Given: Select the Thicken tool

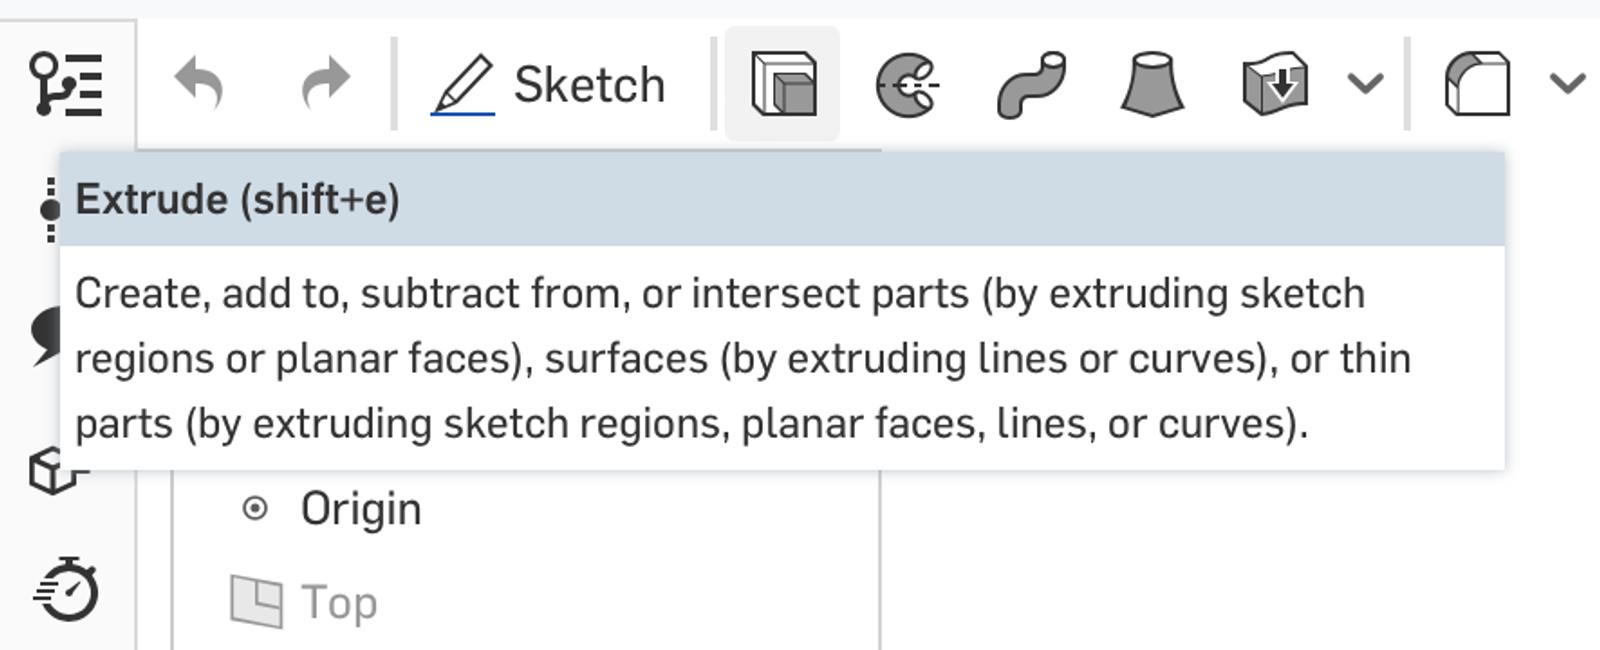Looking at the screenshot, I should click(x=1275, y=84).
